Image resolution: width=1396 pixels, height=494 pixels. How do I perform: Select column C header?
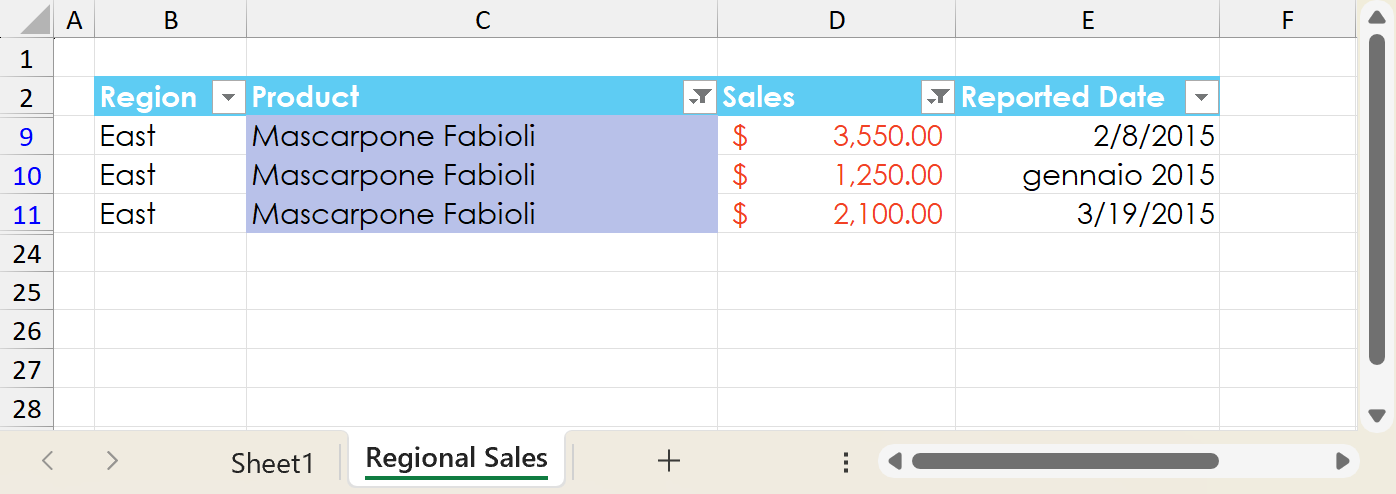click(x=482, y=19)
